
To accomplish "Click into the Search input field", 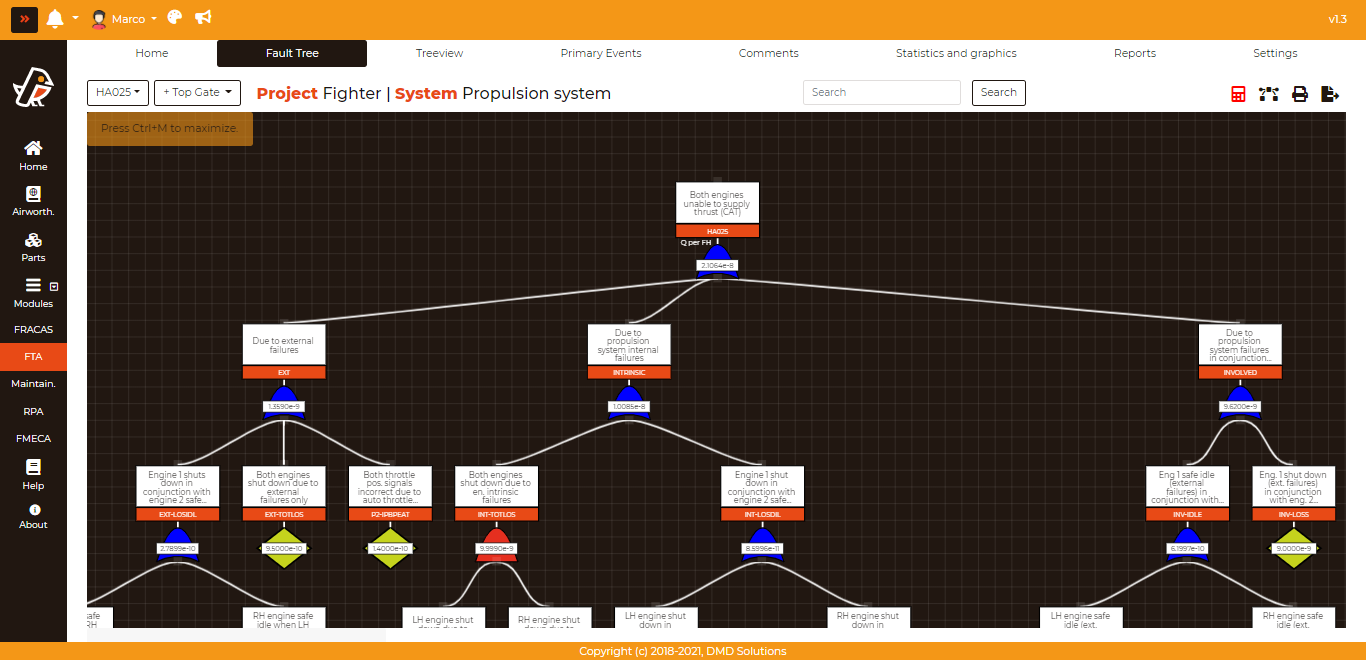I will (880, 93).
